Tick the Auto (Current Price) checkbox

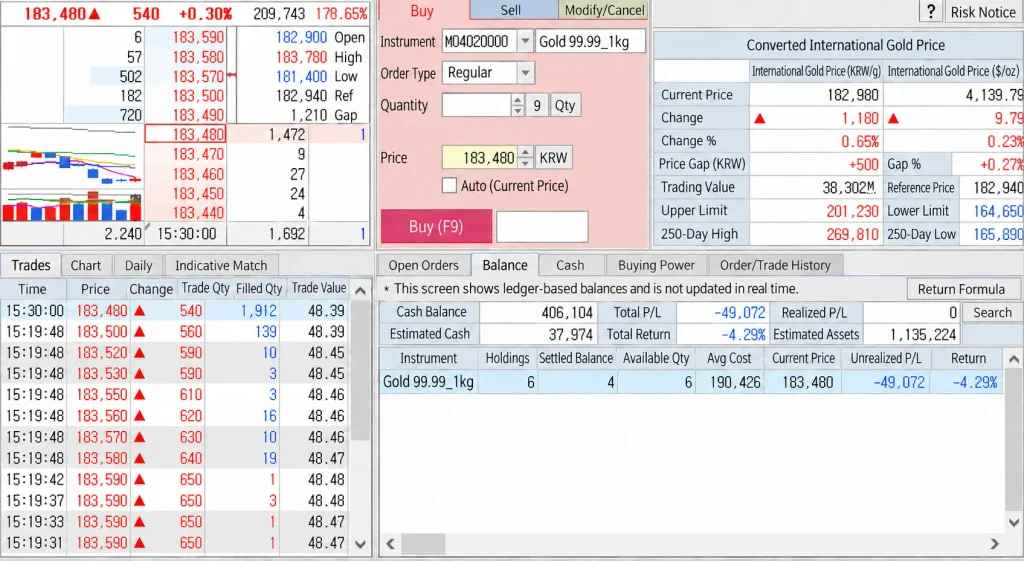[x=449, y=185]
